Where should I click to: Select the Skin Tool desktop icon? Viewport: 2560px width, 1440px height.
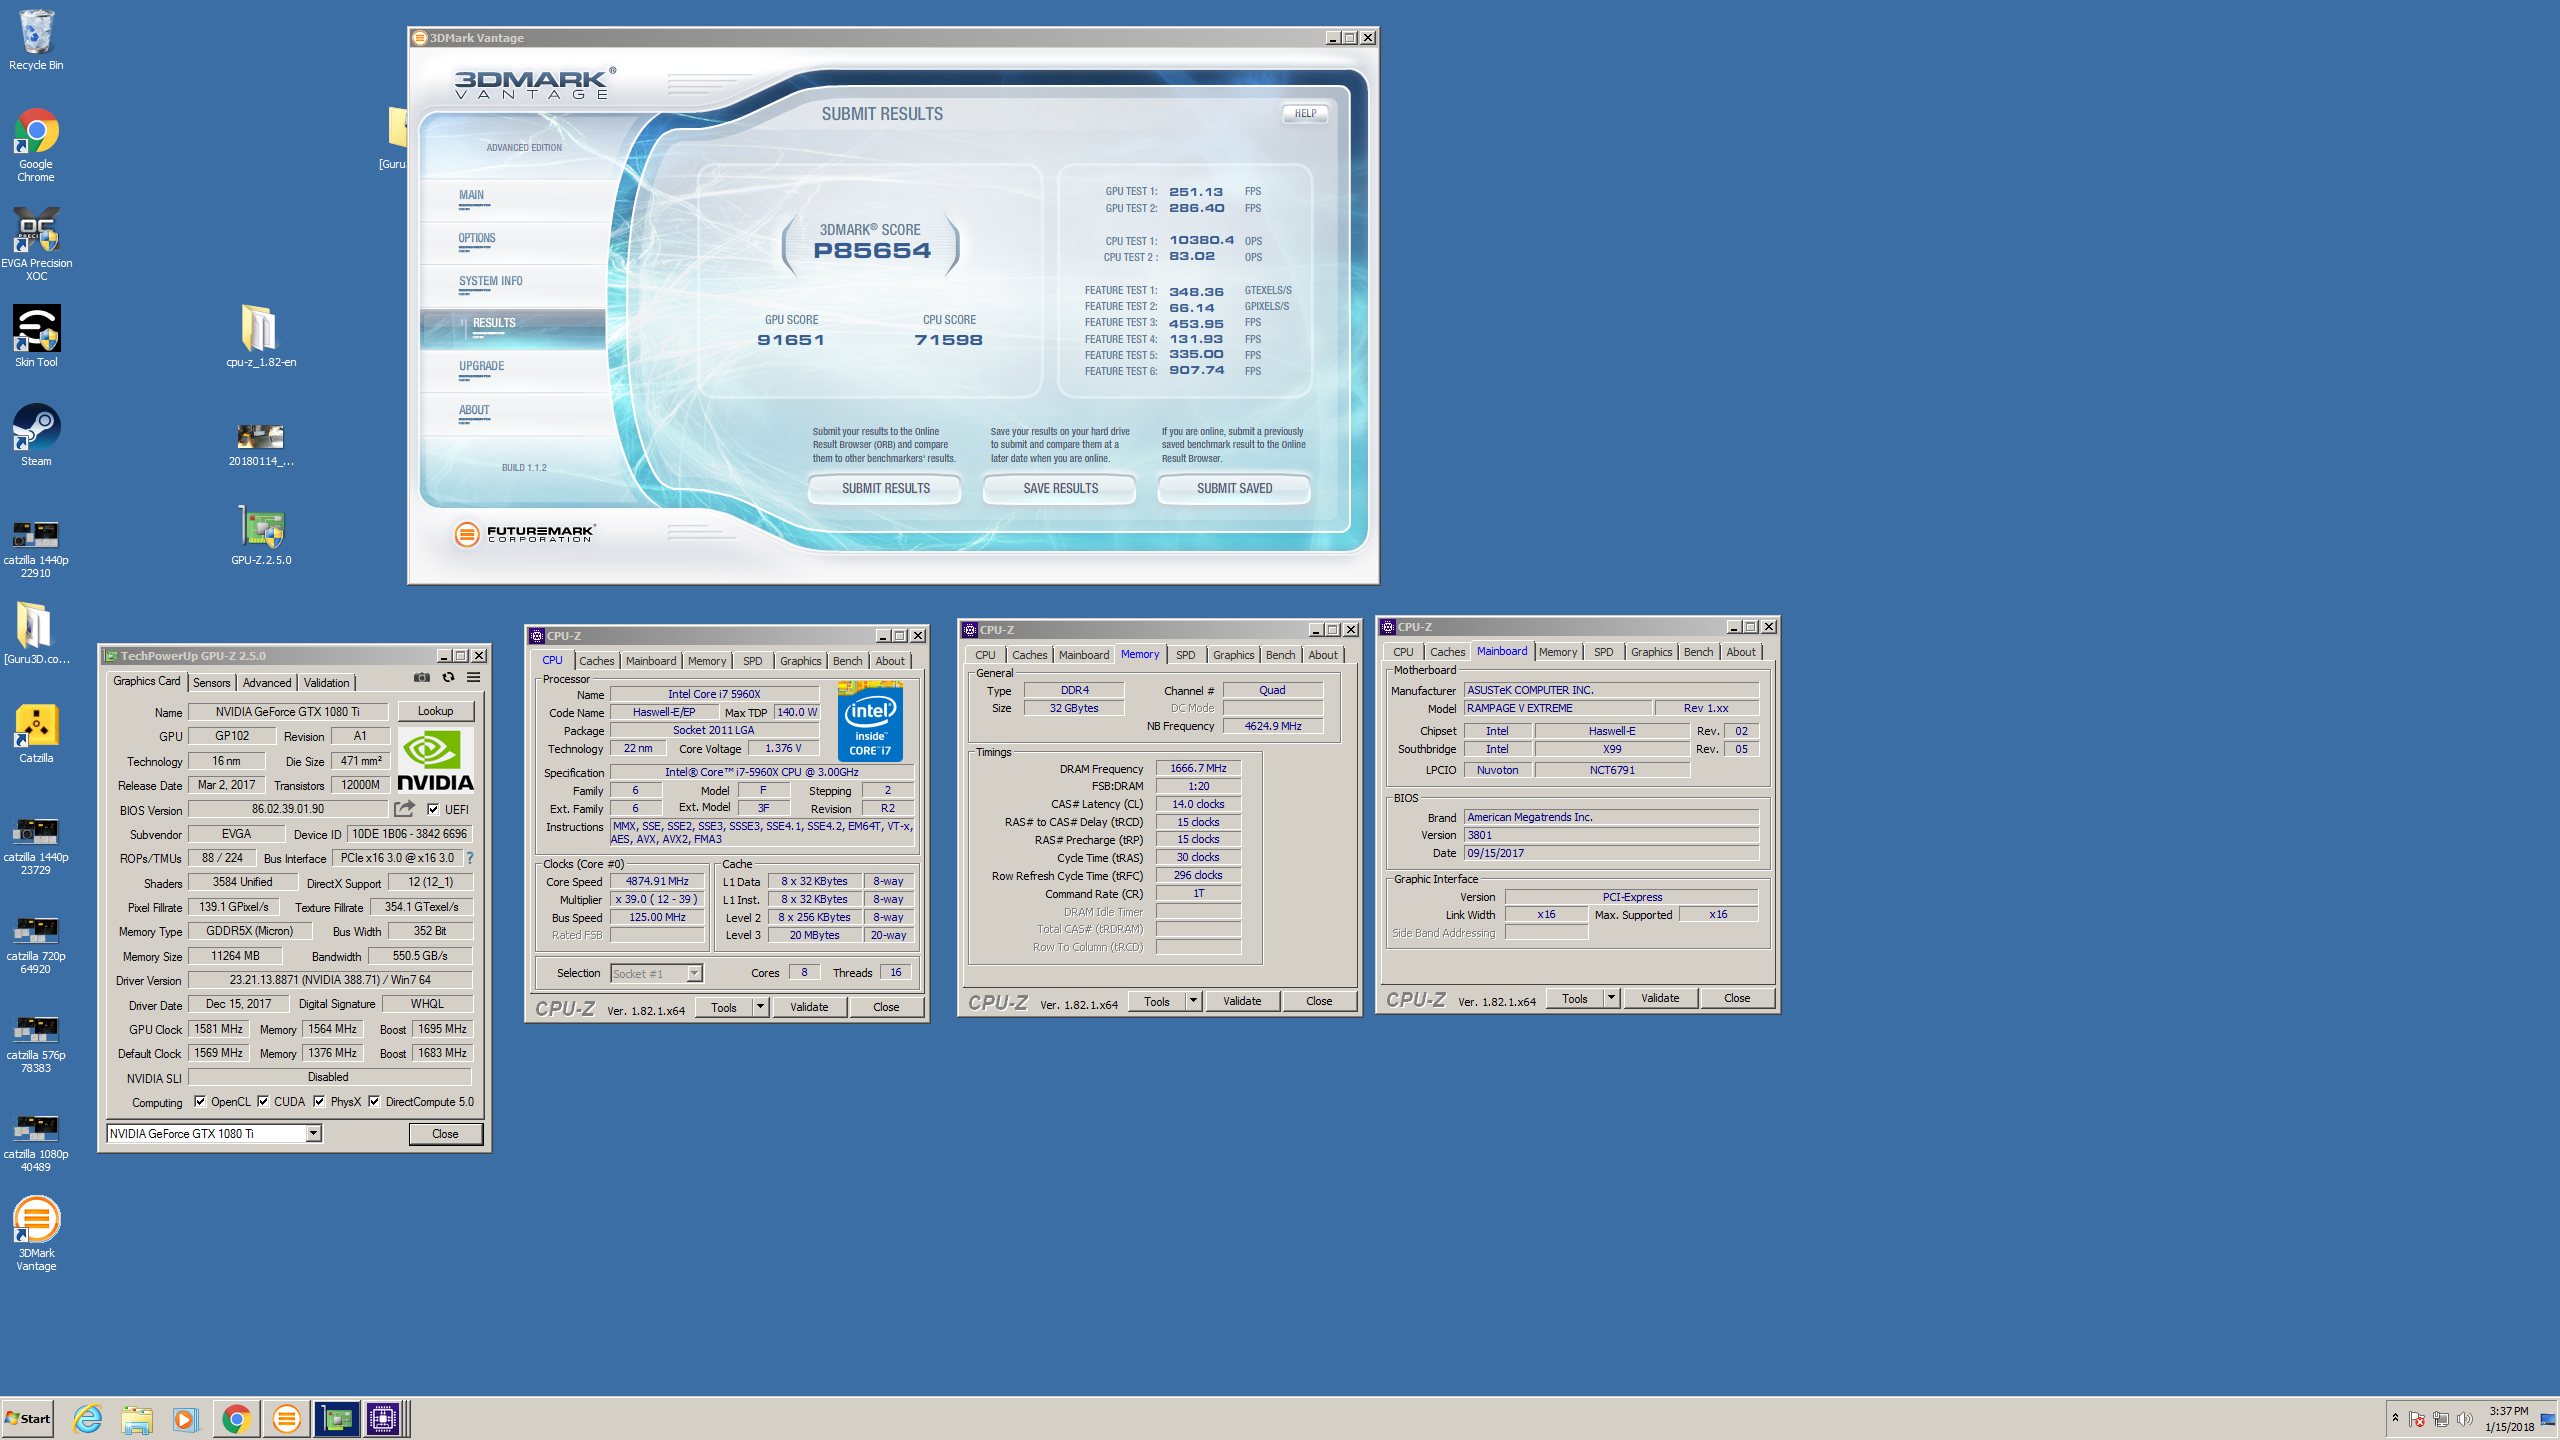coord(36,336)
